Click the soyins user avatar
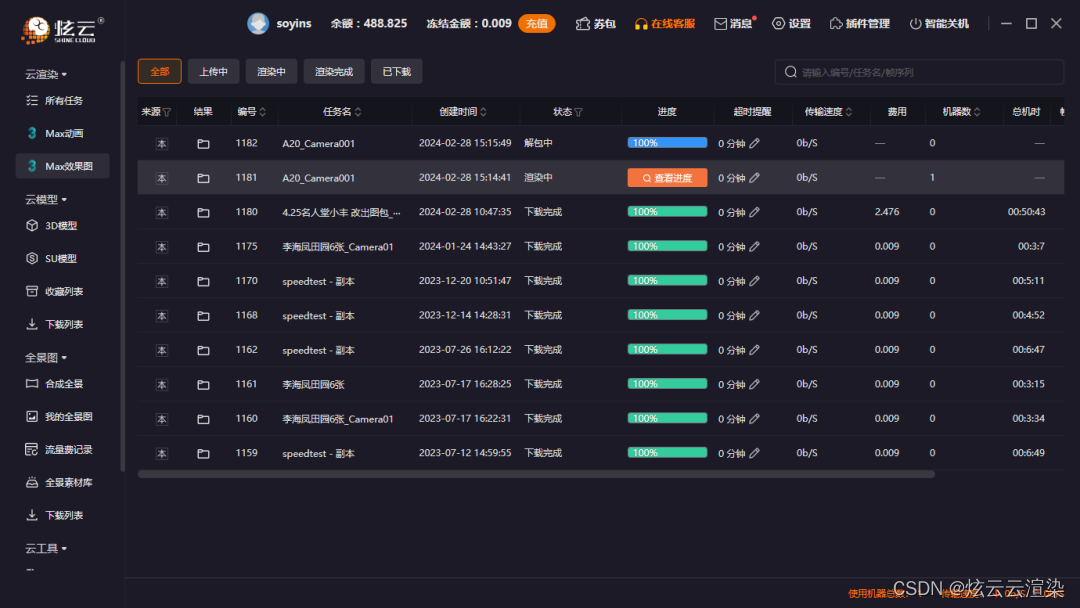 (x=258, y=23)
